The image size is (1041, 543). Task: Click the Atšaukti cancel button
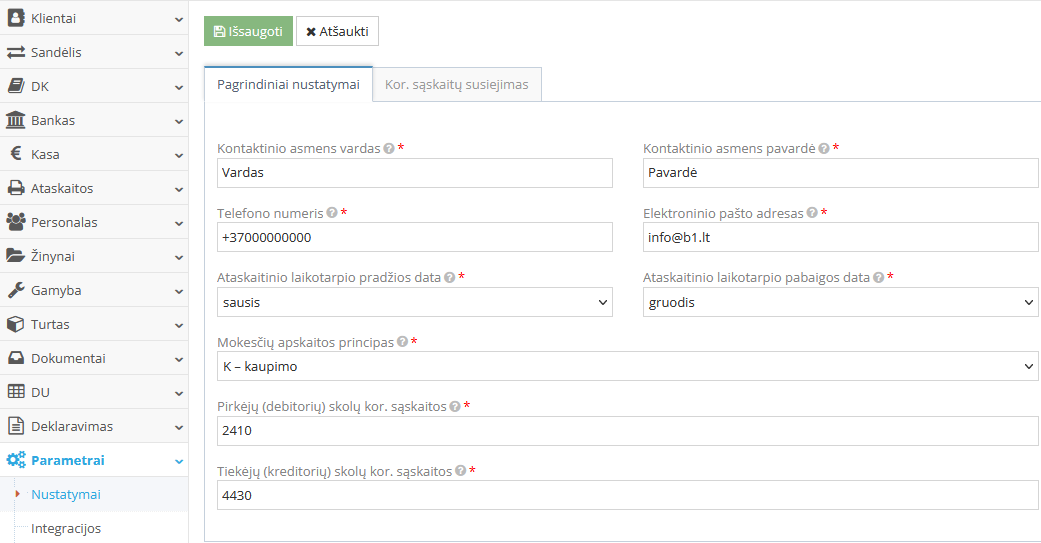(x=337, y=31)
